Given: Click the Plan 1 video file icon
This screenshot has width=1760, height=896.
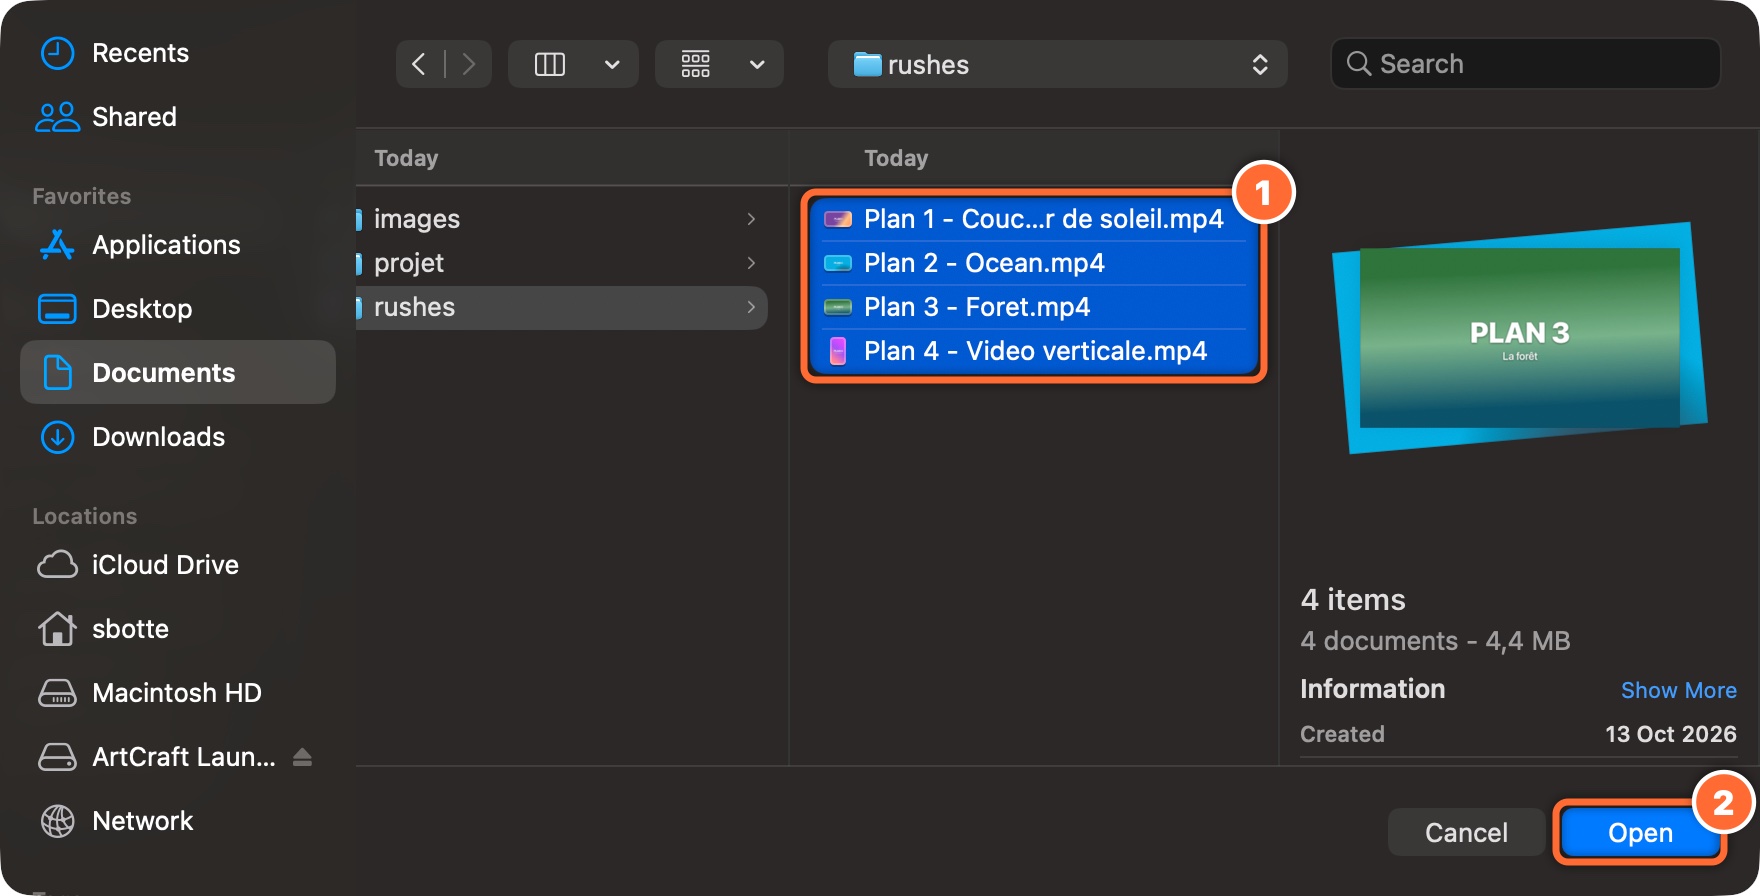Looking at the screenshot, I should [x=837, y=219].
